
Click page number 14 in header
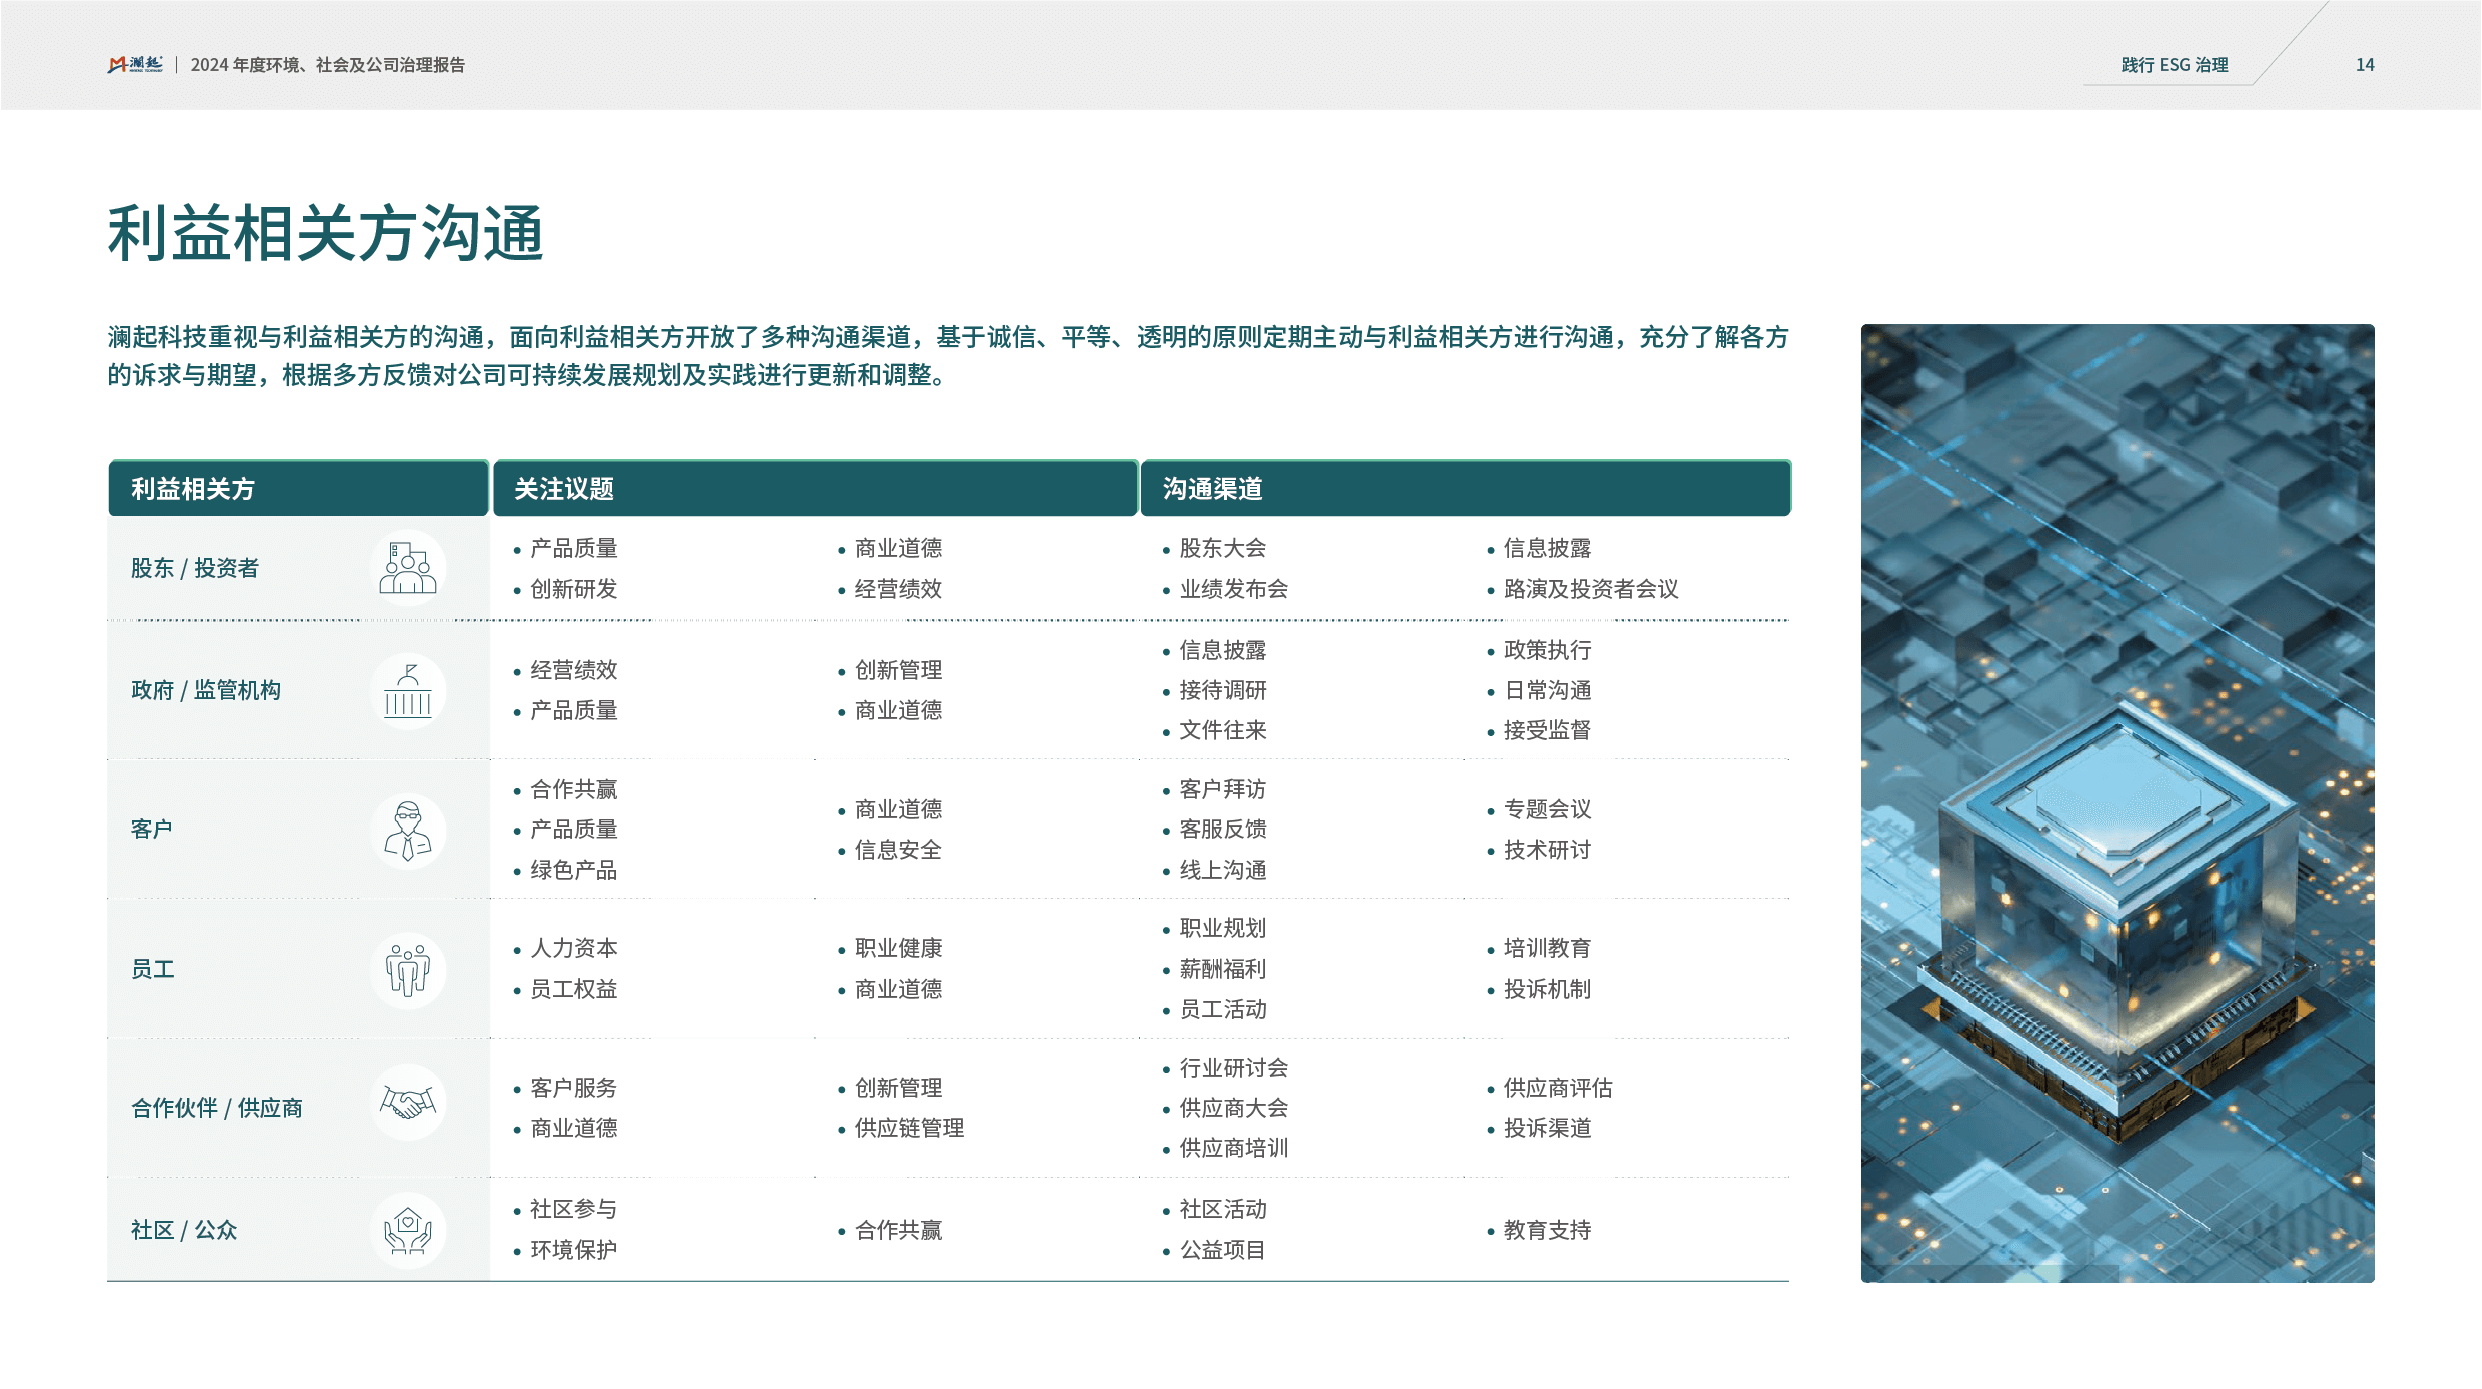click(x=2364, y=65)
